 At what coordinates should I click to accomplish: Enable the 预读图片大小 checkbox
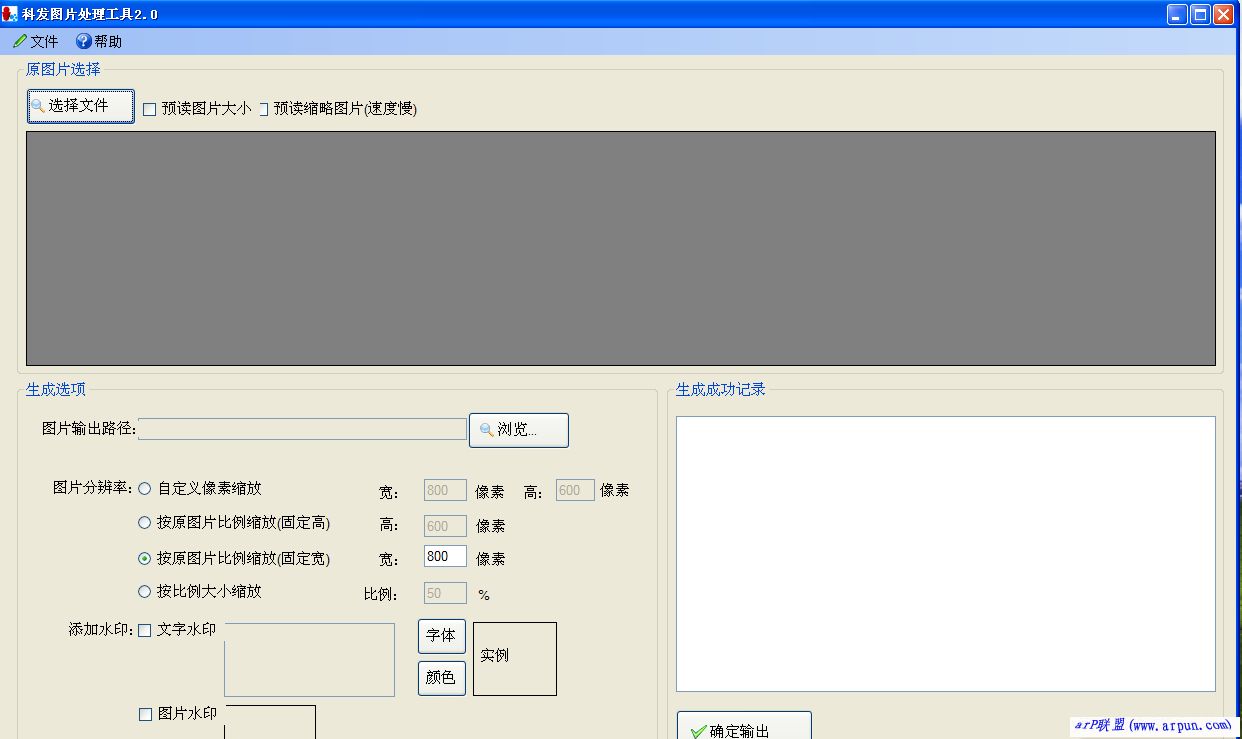[147, 109]
